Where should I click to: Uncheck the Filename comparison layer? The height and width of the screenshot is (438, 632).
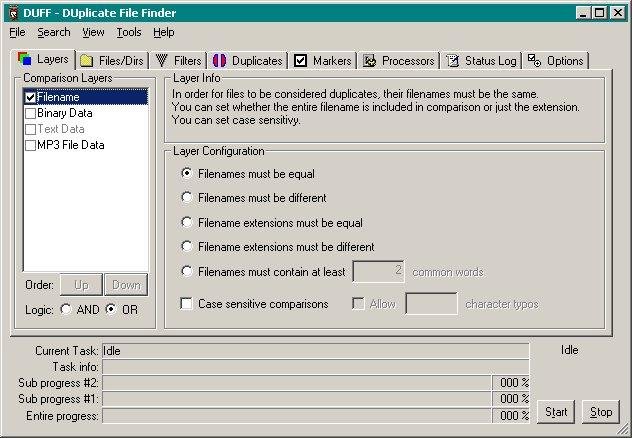(x=30, y=98)
